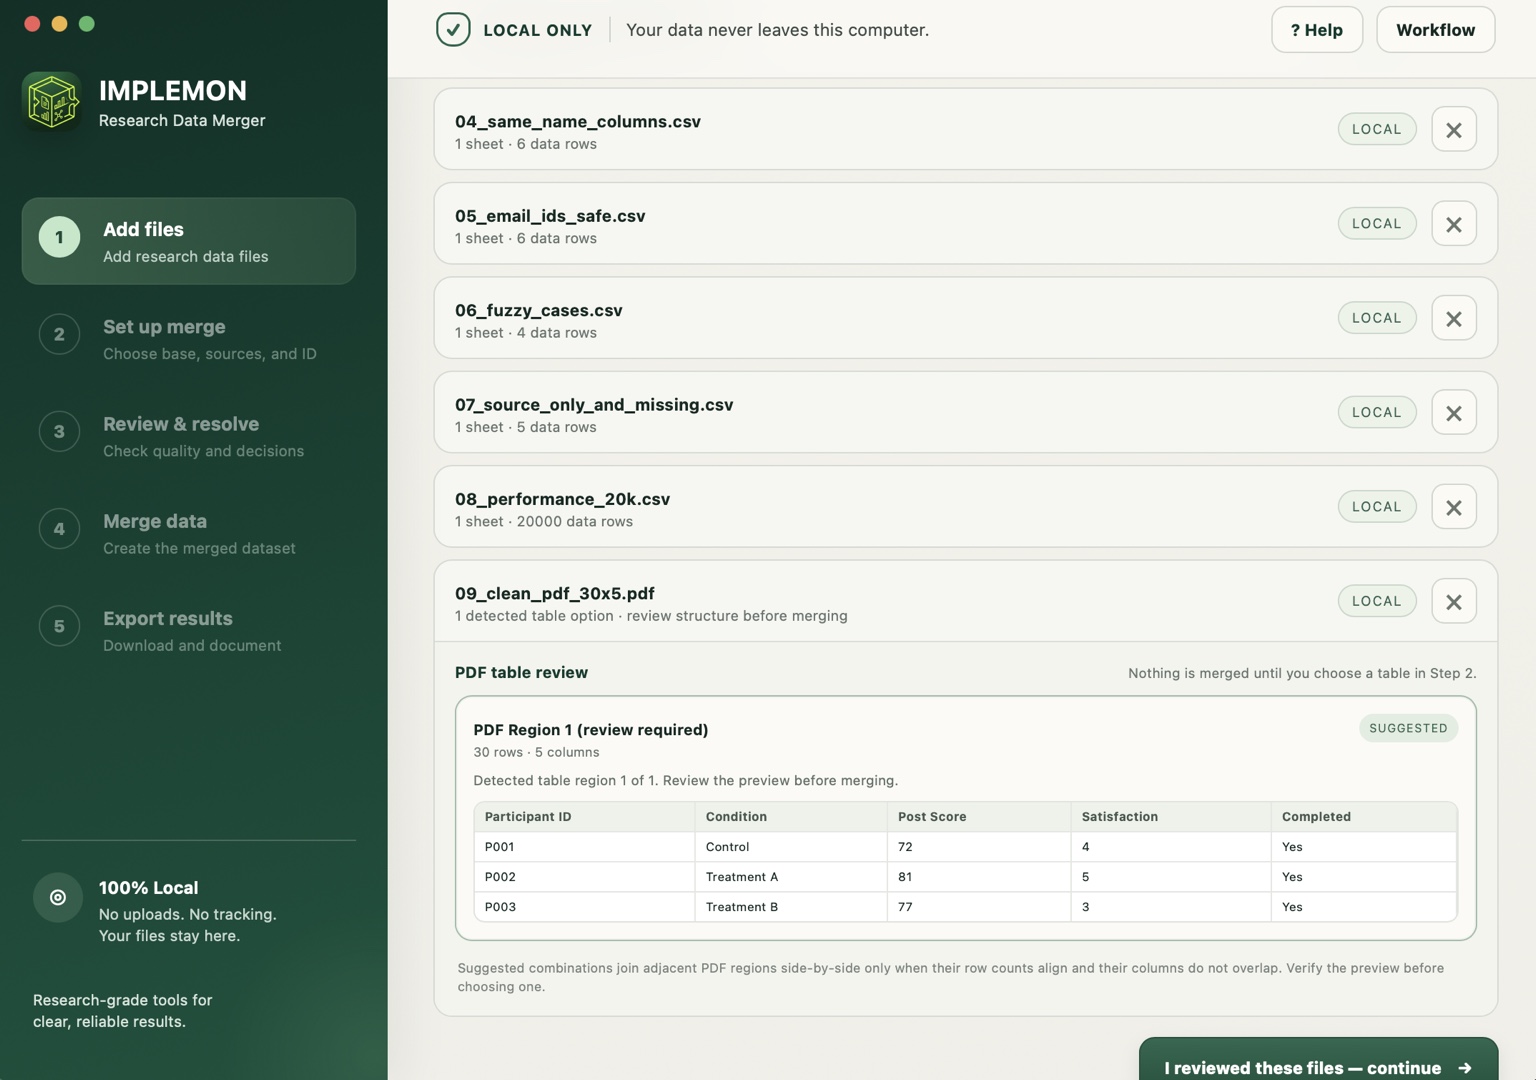Open the Help button
Screen dimensions: 1536x1080
point(1317,30)
